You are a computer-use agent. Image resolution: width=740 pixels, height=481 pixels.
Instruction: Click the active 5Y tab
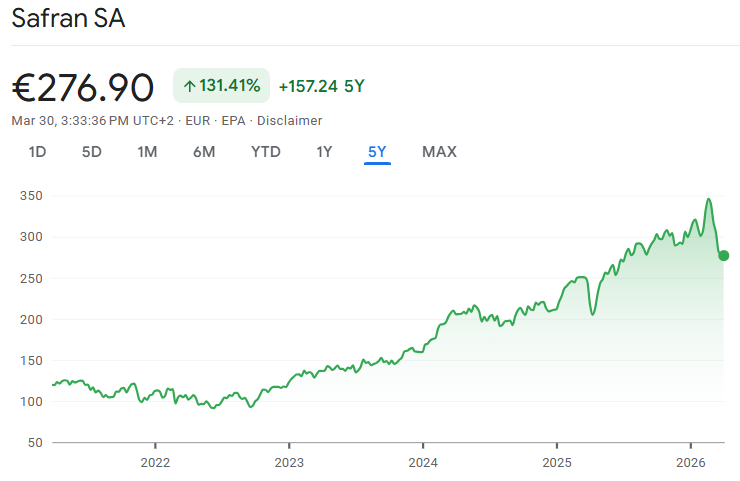point(377,152)
